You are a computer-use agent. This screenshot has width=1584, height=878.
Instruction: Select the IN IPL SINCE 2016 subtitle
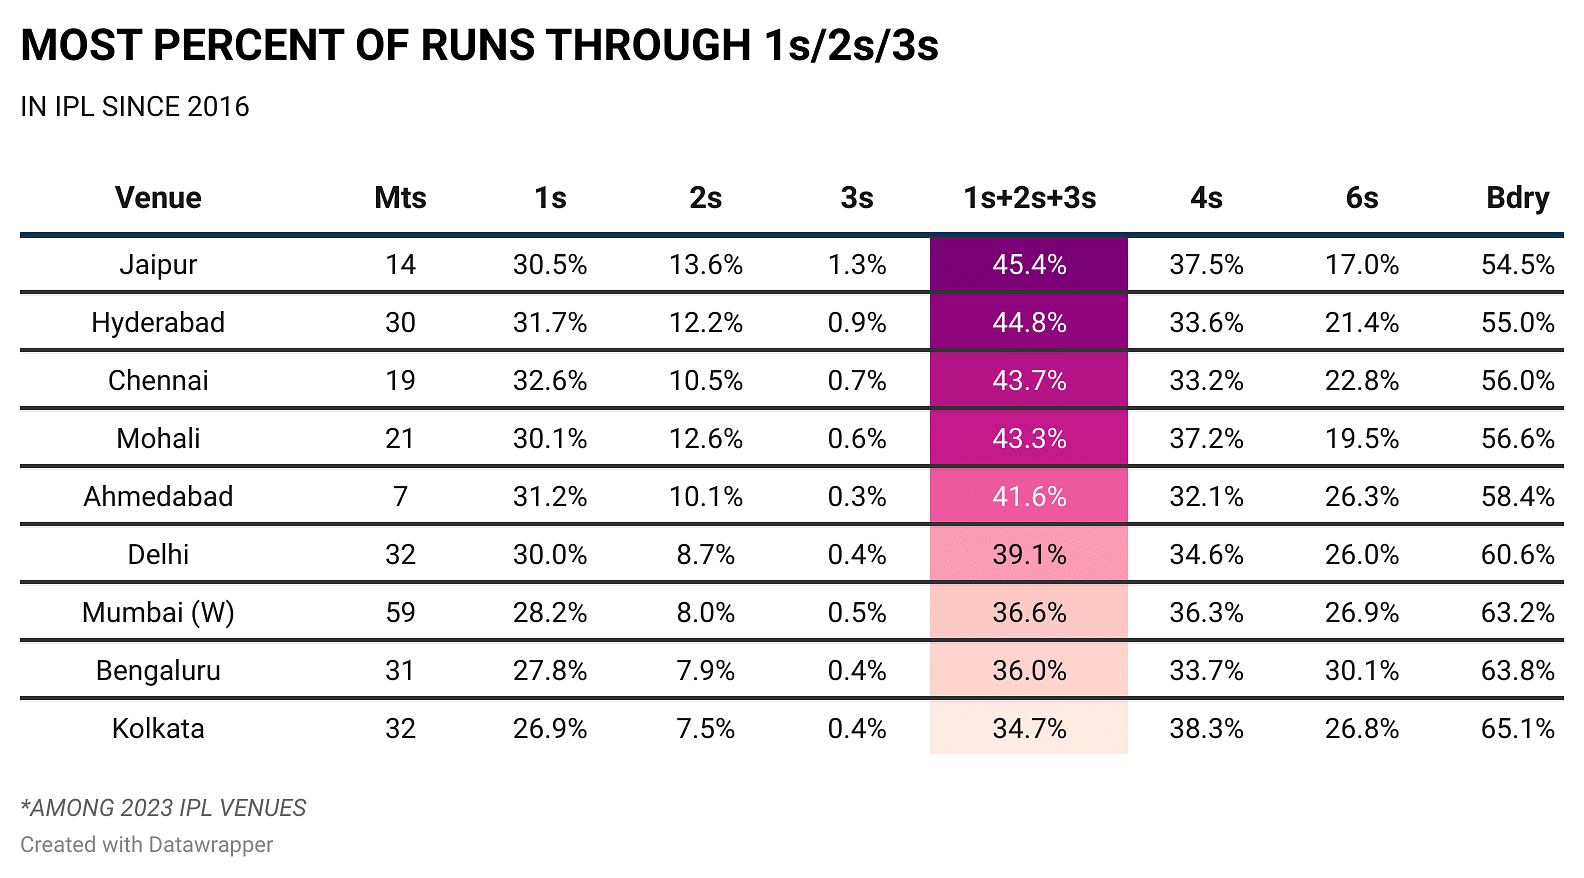tap(135, 107)
